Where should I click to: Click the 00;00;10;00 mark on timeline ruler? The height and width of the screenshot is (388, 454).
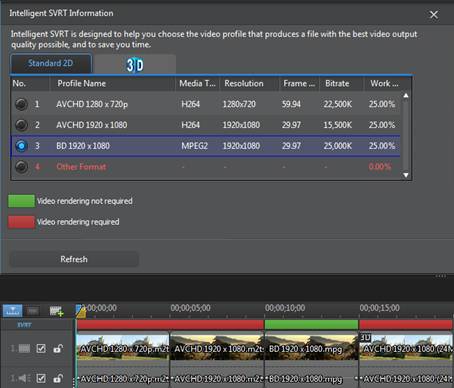tap(285, 308)
